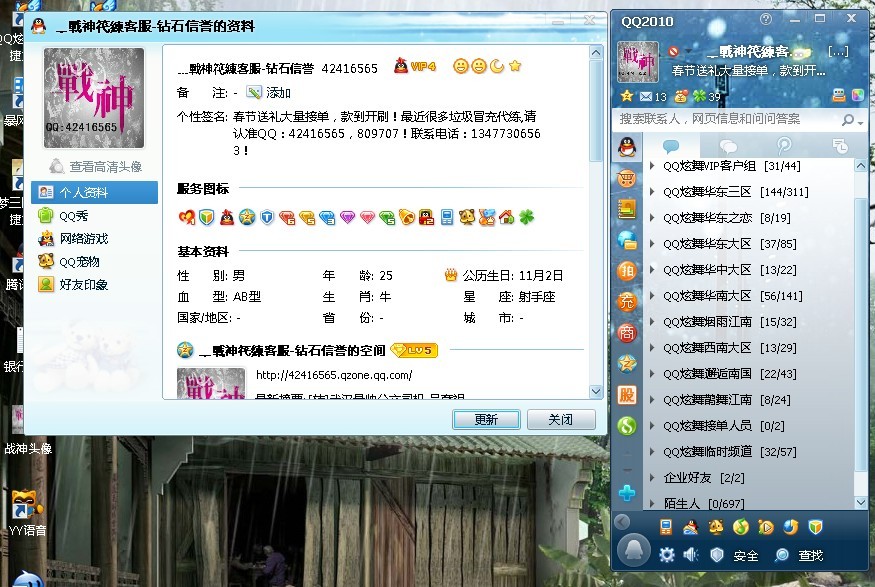
Task: Click the profile avatar image
Action: [x=94, y=98]
